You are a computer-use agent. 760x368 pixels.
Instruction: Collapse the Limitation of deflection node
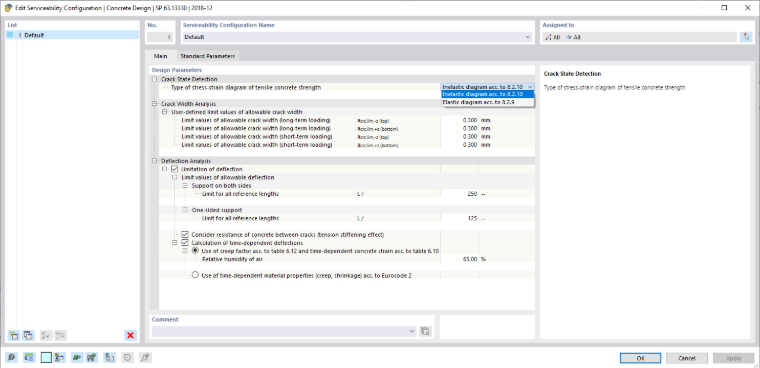[x=164, y=169]
